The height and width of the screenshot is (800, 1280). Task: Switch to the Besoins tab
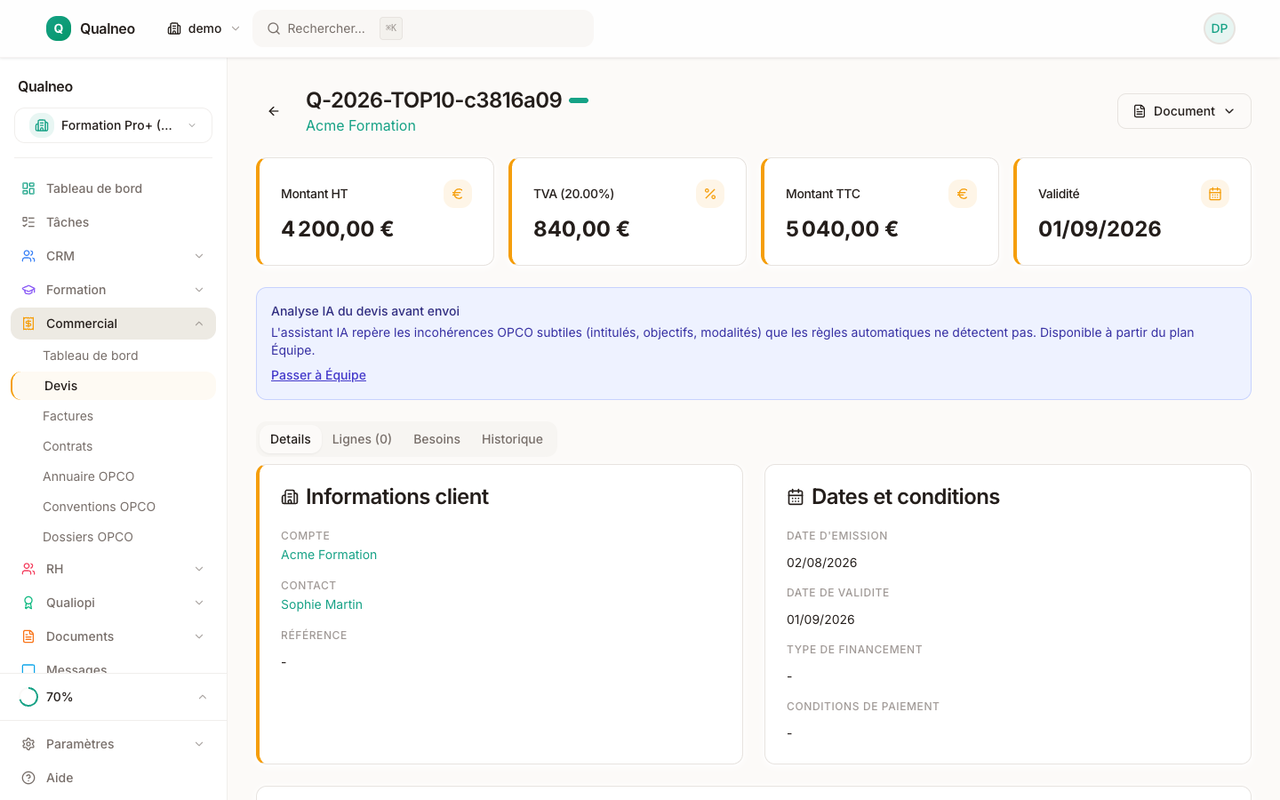(x=437, y=439)
